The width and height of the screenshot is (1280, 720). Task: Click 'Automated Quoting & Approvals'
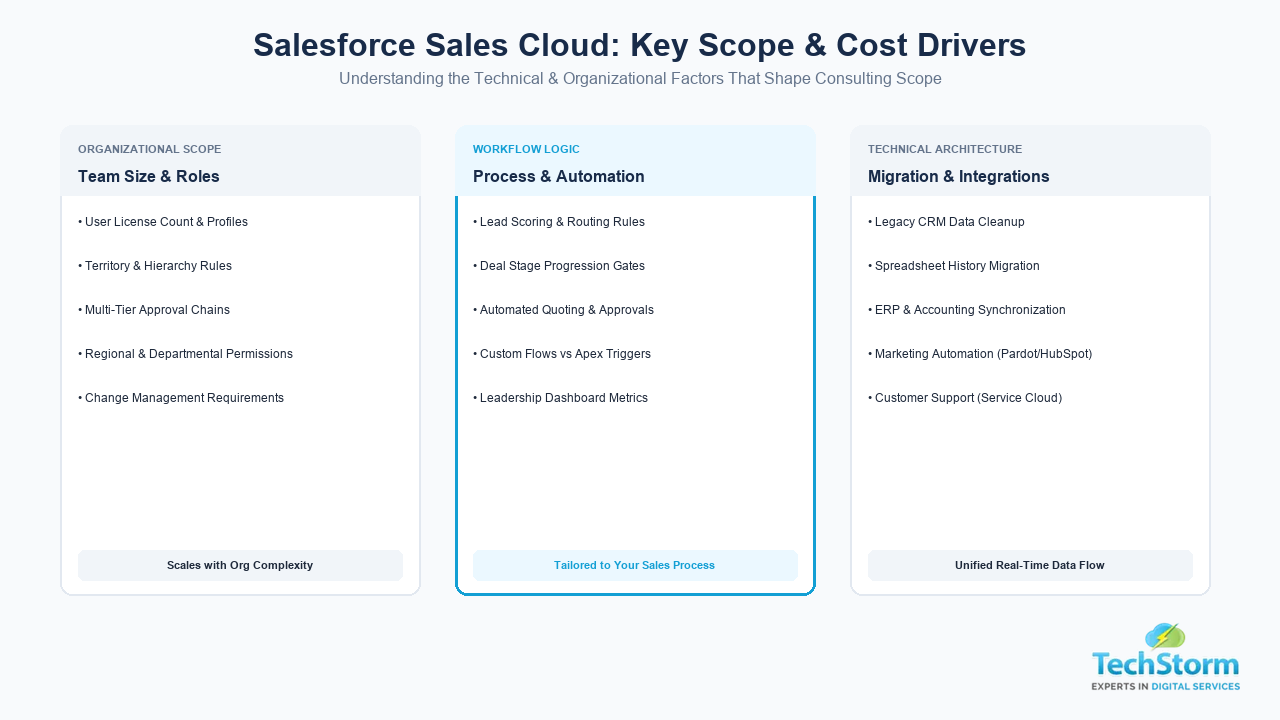point(564,310)
